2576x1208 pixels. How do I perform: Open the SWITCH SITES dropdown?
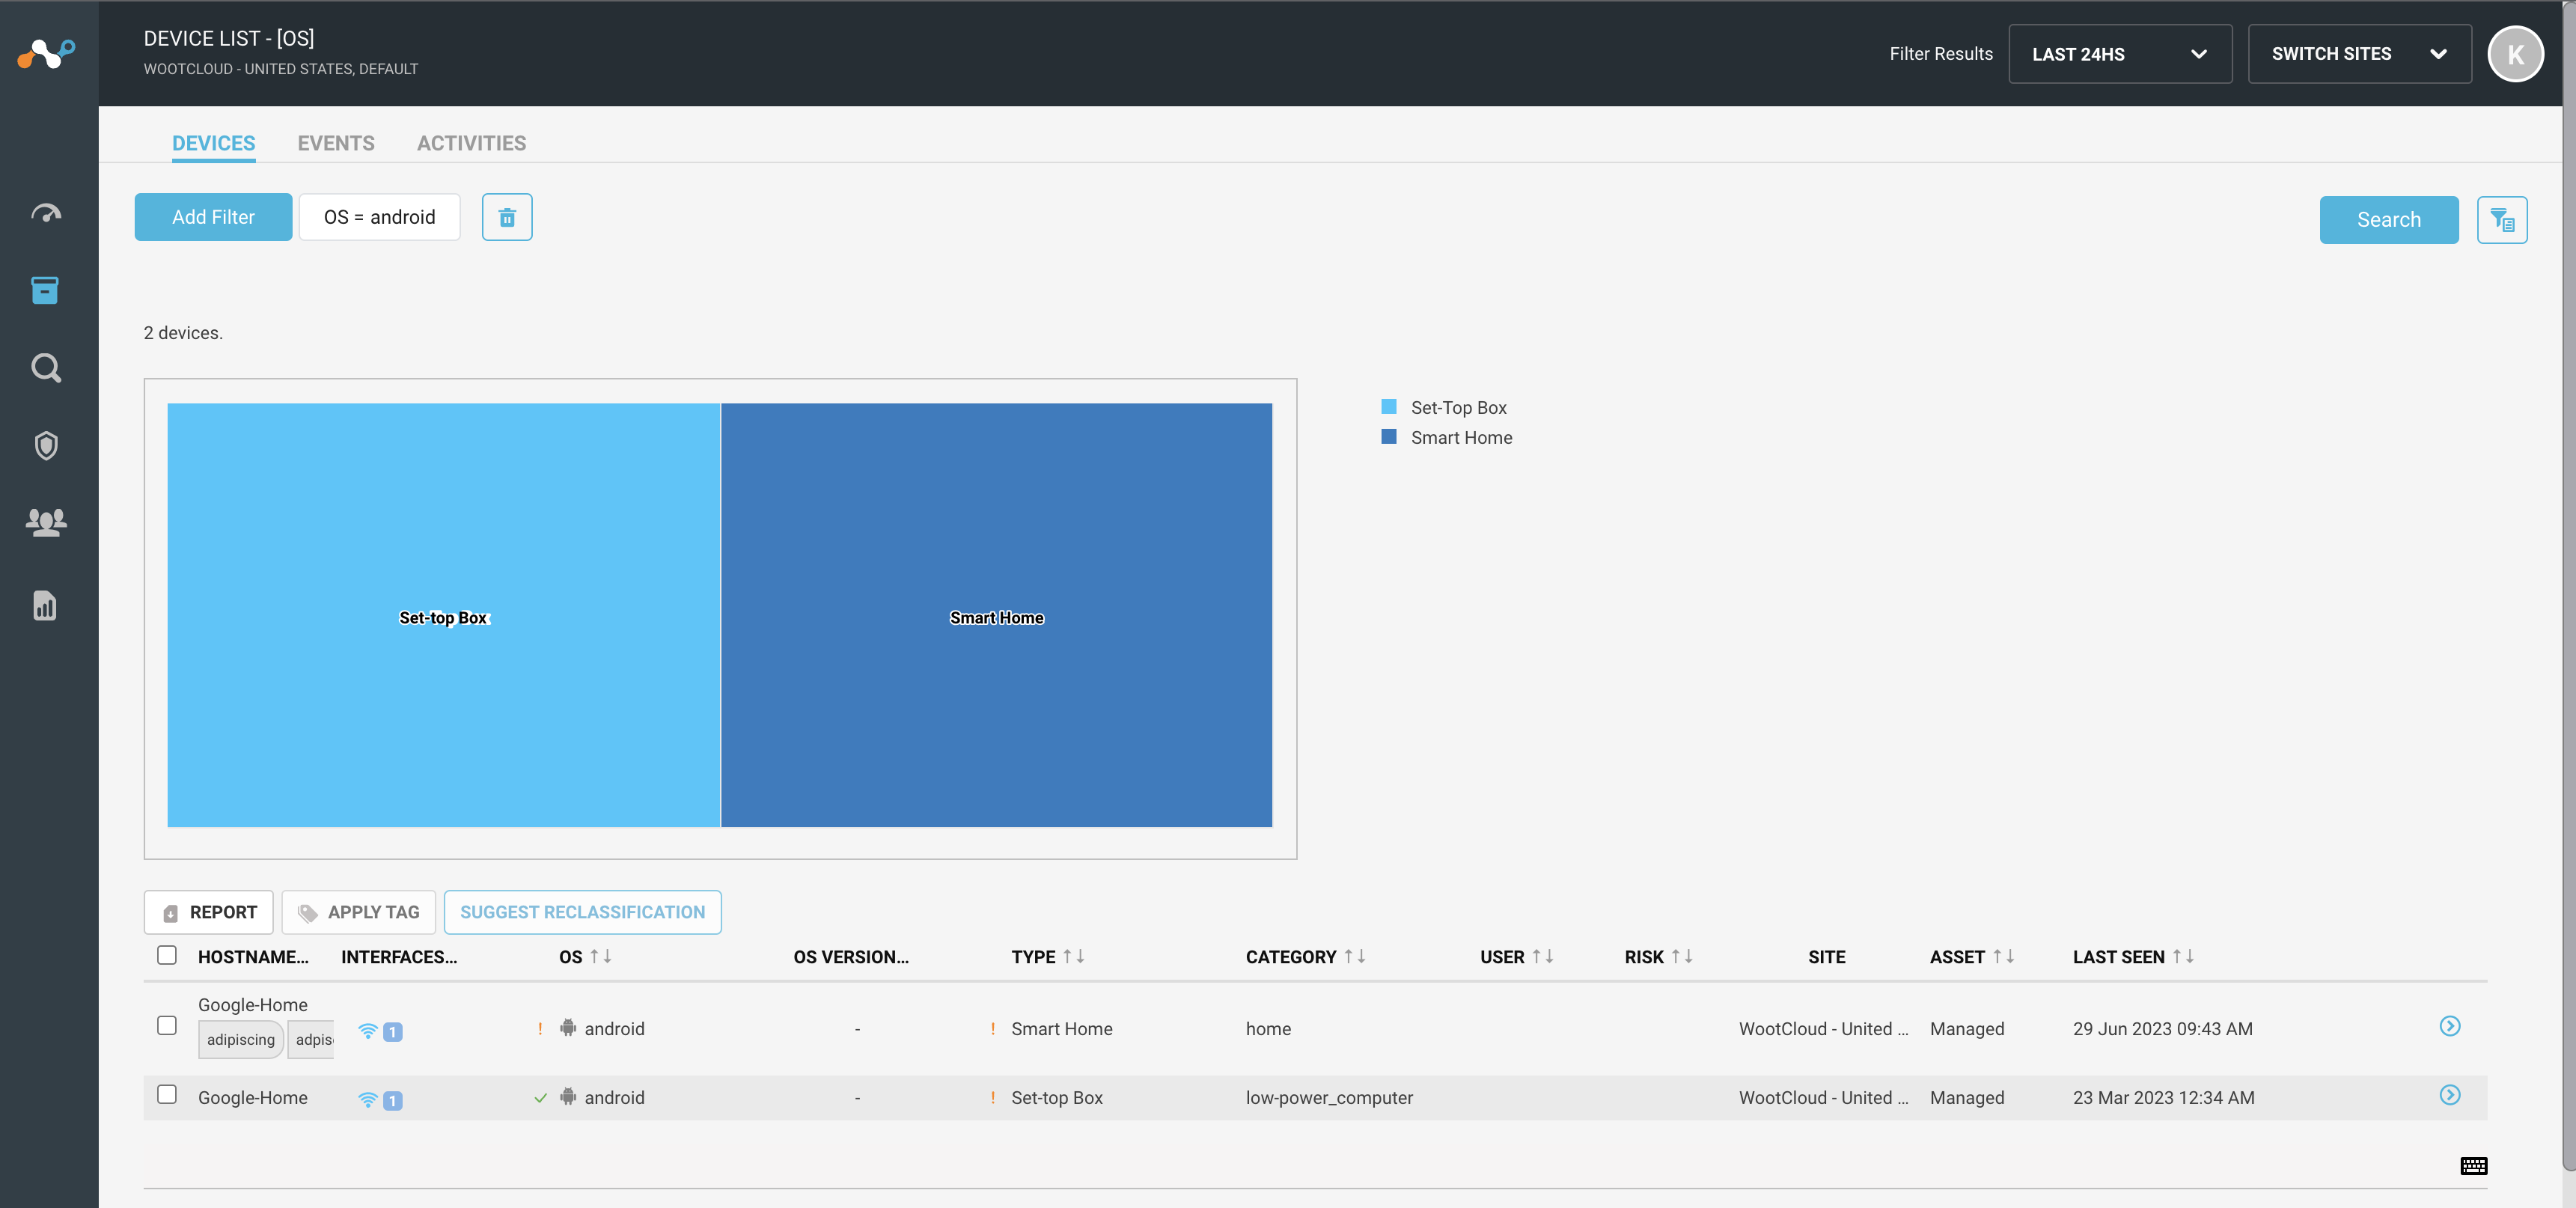click(2360, 54)
